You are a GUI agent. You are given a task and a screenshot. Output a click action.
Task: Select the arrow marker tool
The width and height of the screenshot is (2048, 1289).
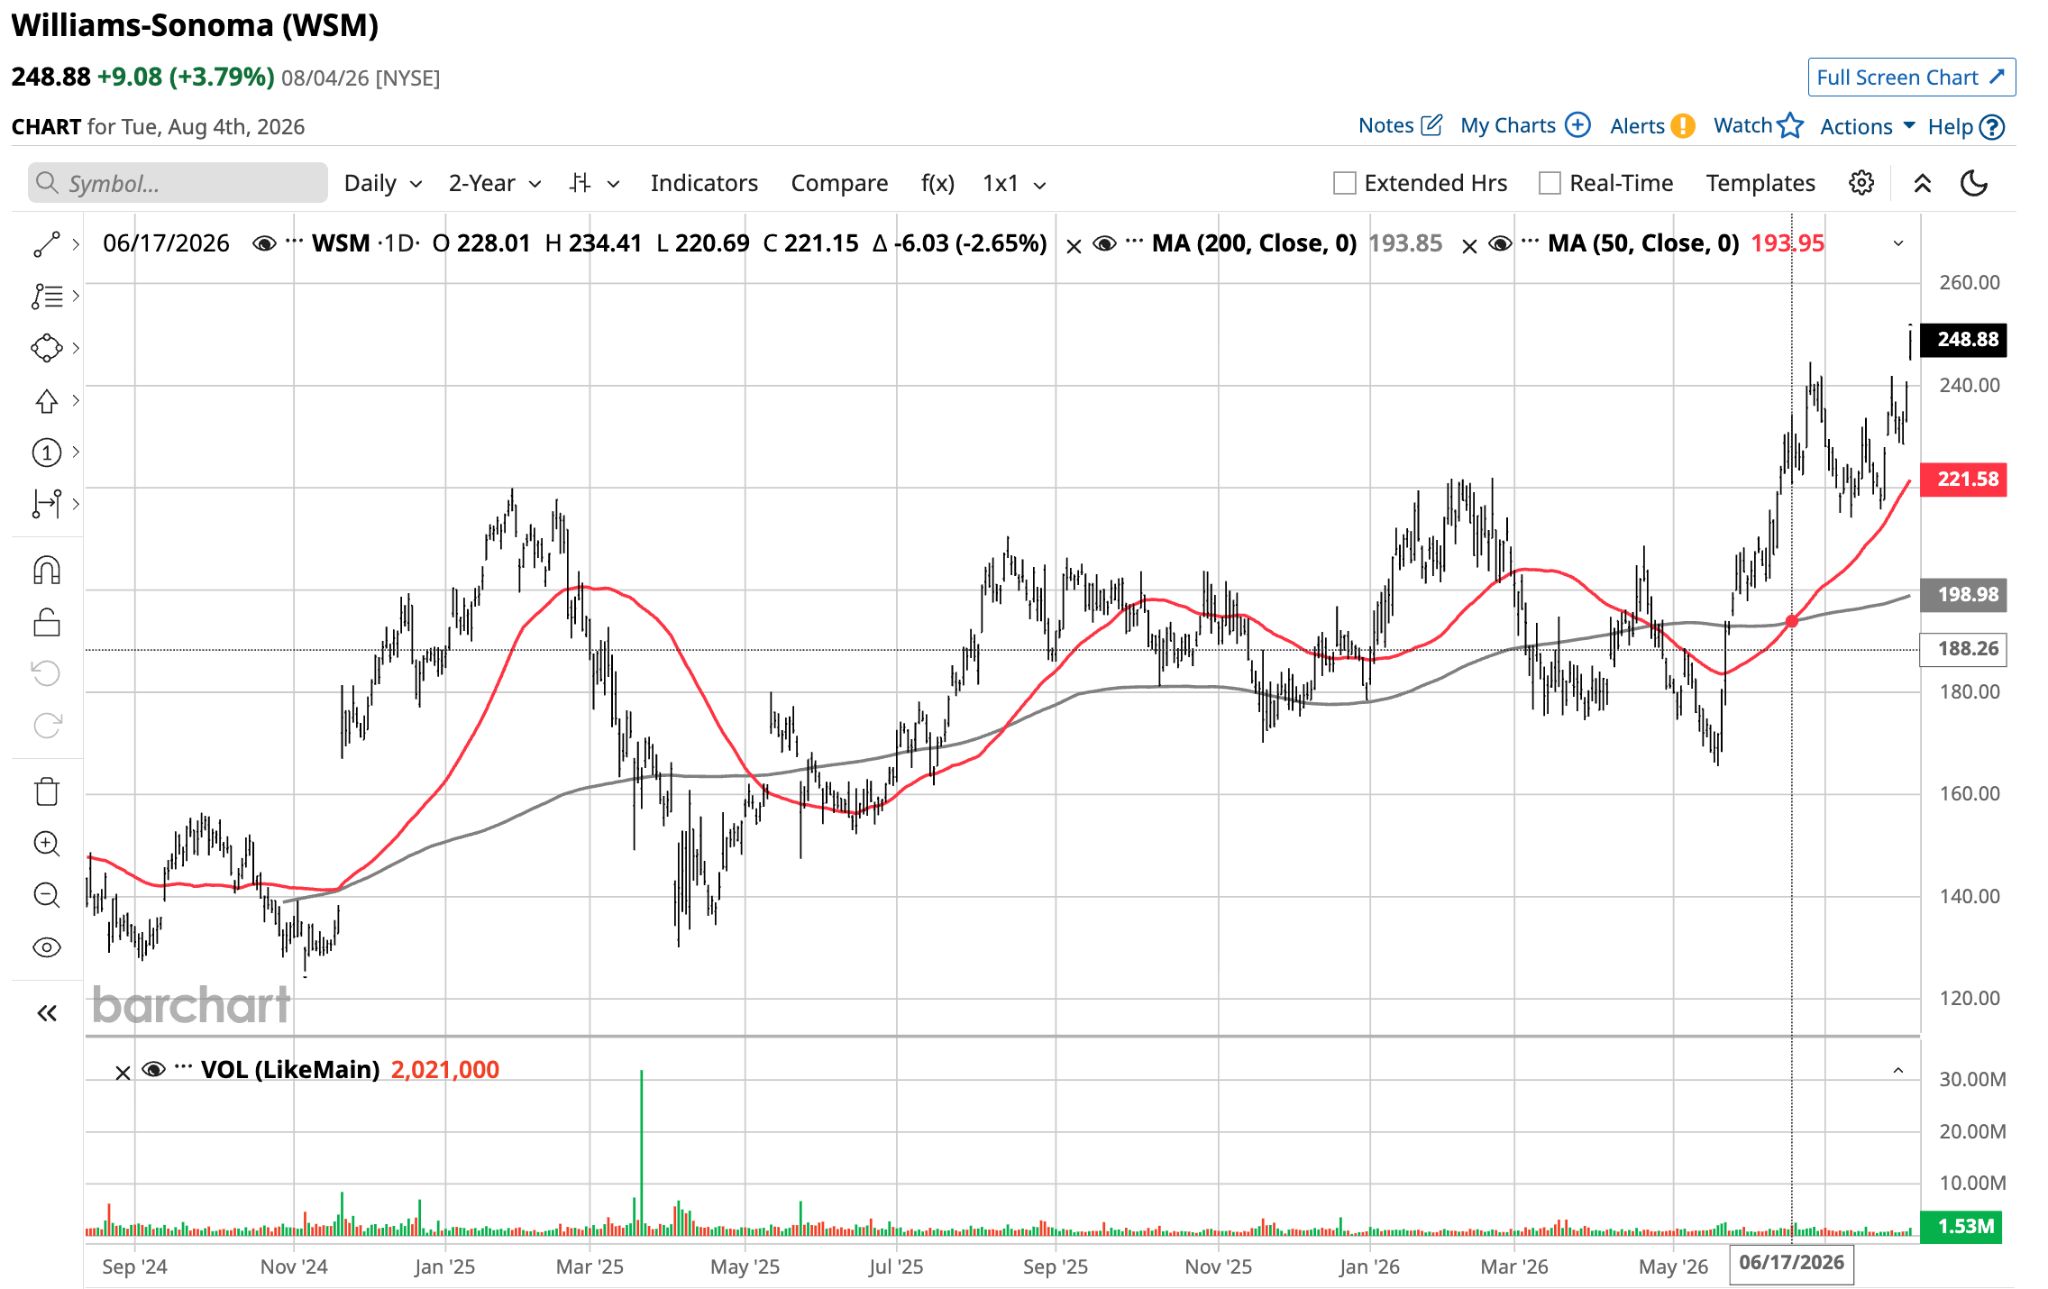[46, 401]
